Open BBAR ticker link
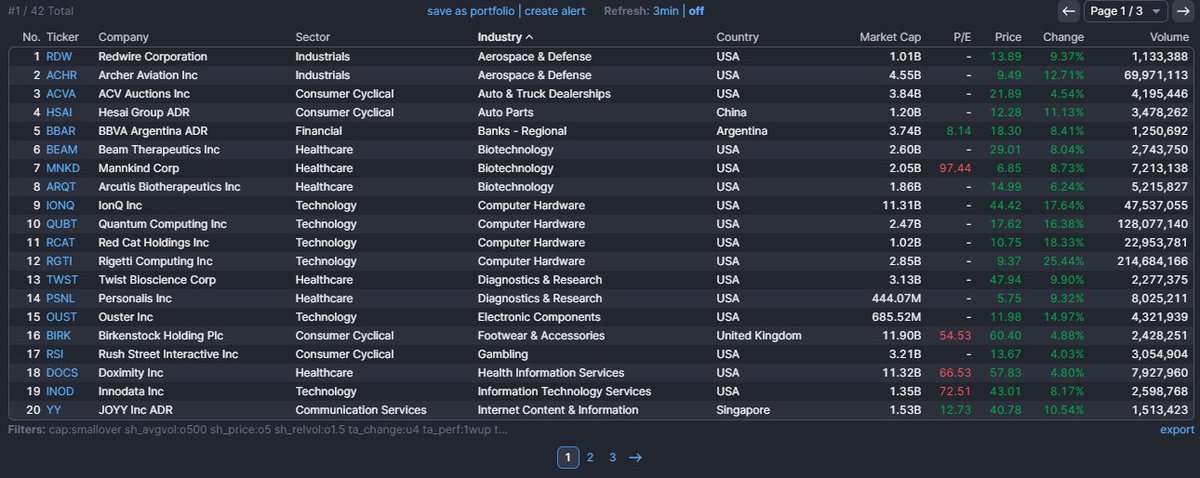This screenshot has height=478, width=1200. pos(61,131)
